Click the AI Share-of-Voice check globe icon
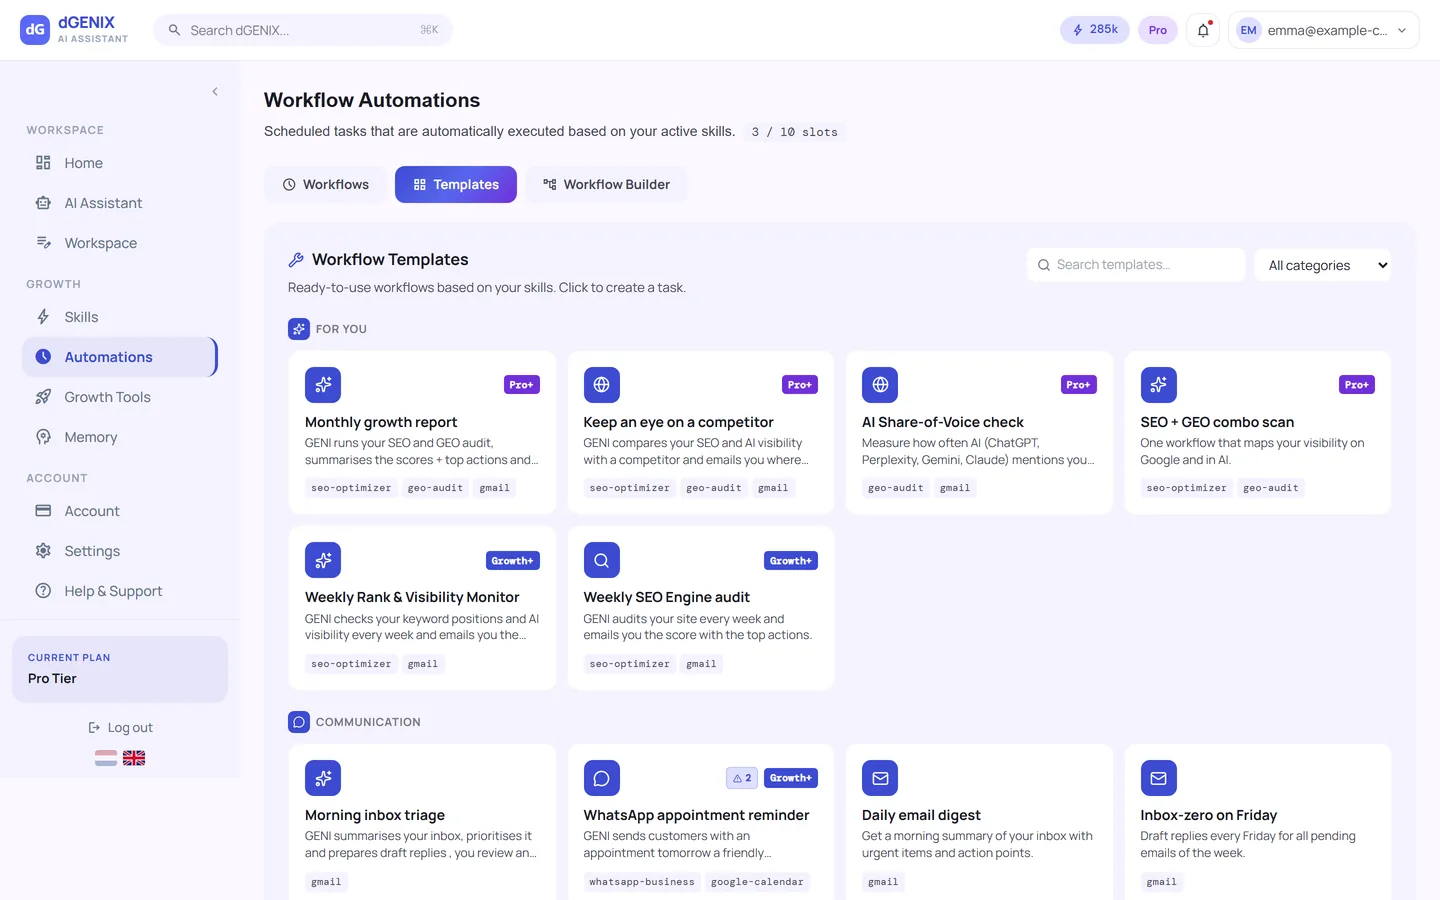This screenshot has height=900, width=1440. click(880, 385)
